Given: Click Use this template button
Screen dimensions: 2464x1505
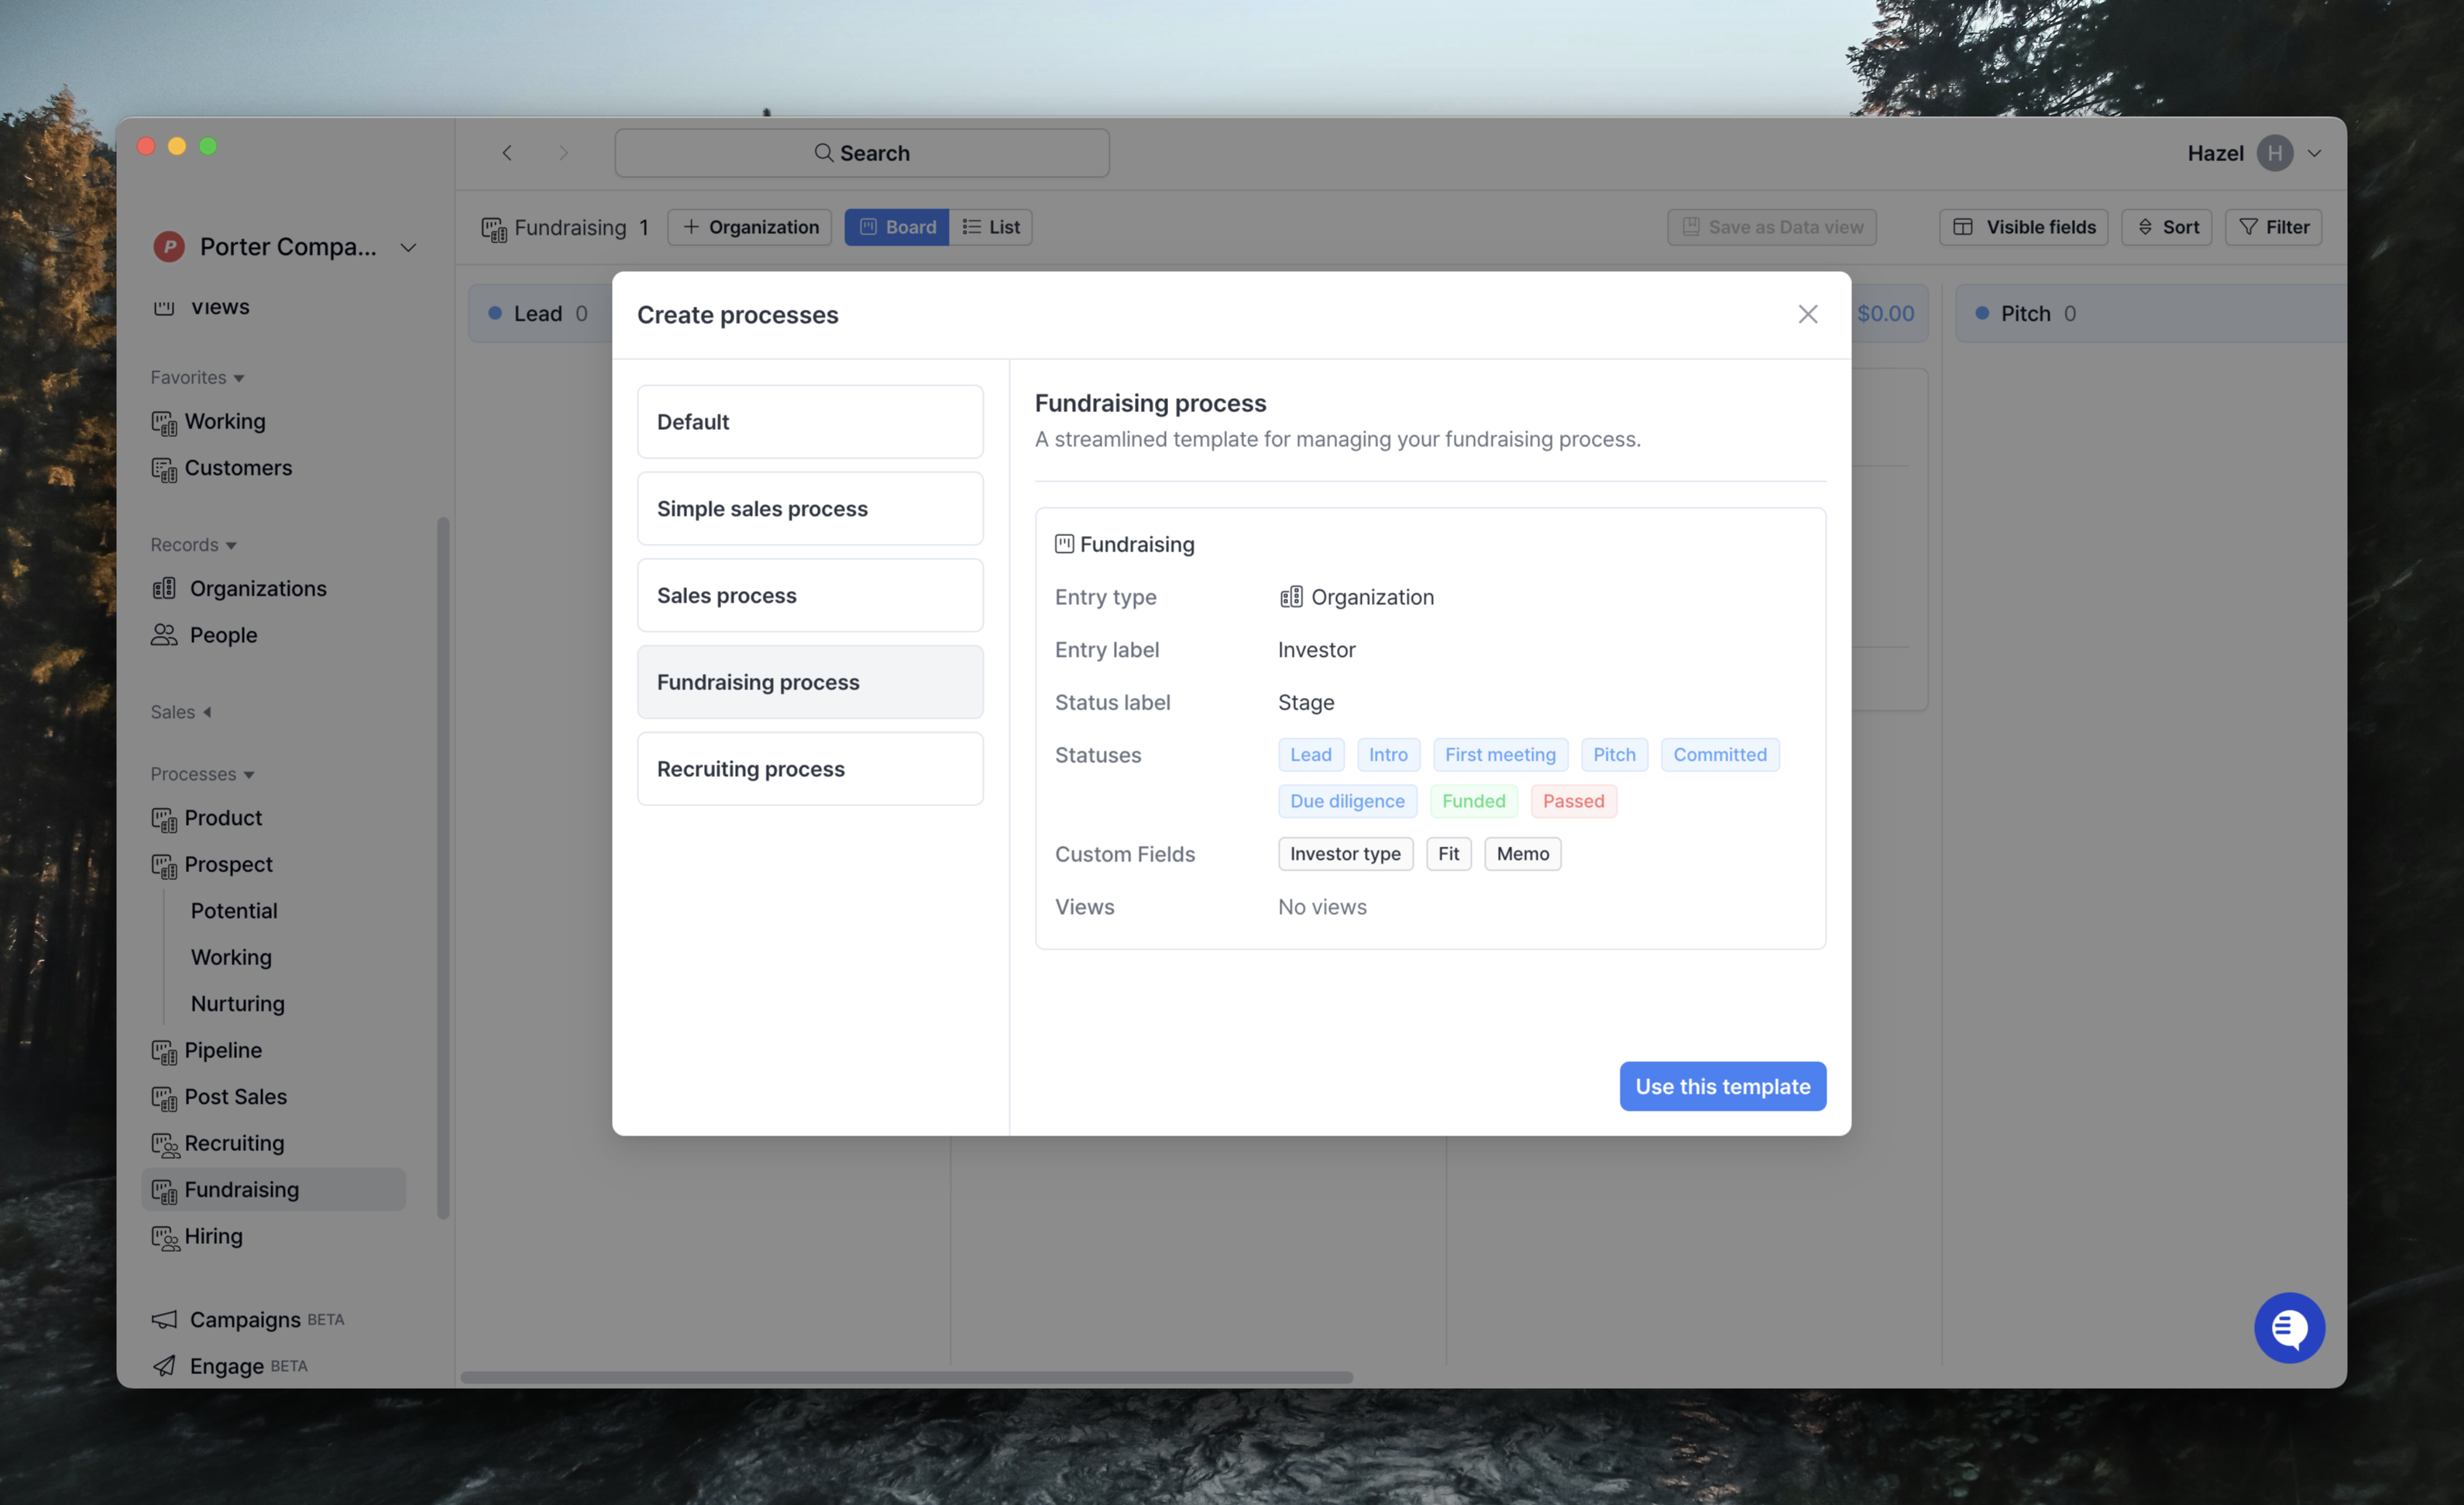Looking at the screenshot, I should click(1722, 1086).
